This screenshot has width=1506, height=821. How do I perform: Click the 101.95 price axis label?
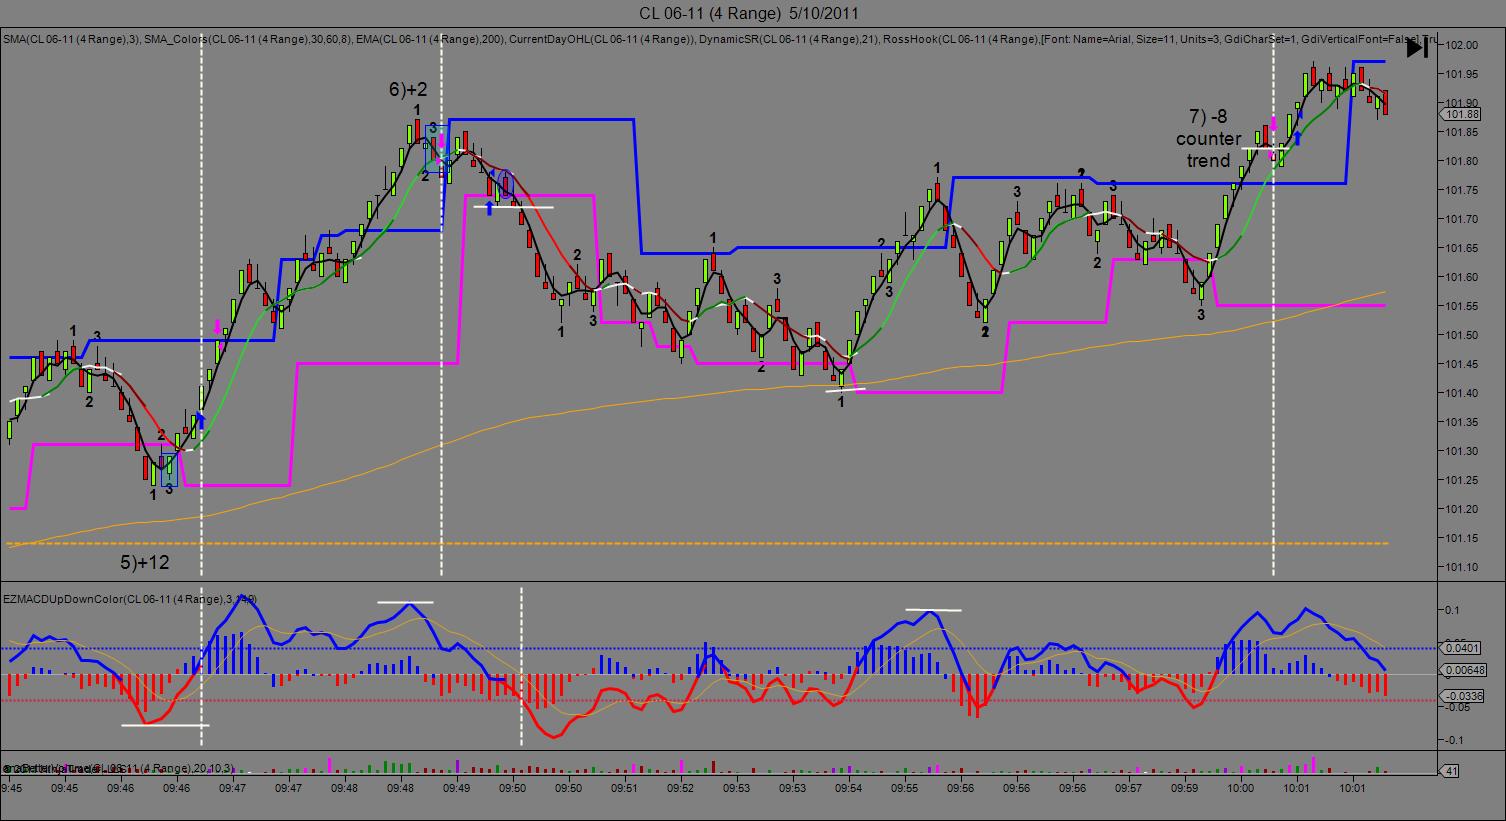pyautogui.click(x=1462, y=74)
